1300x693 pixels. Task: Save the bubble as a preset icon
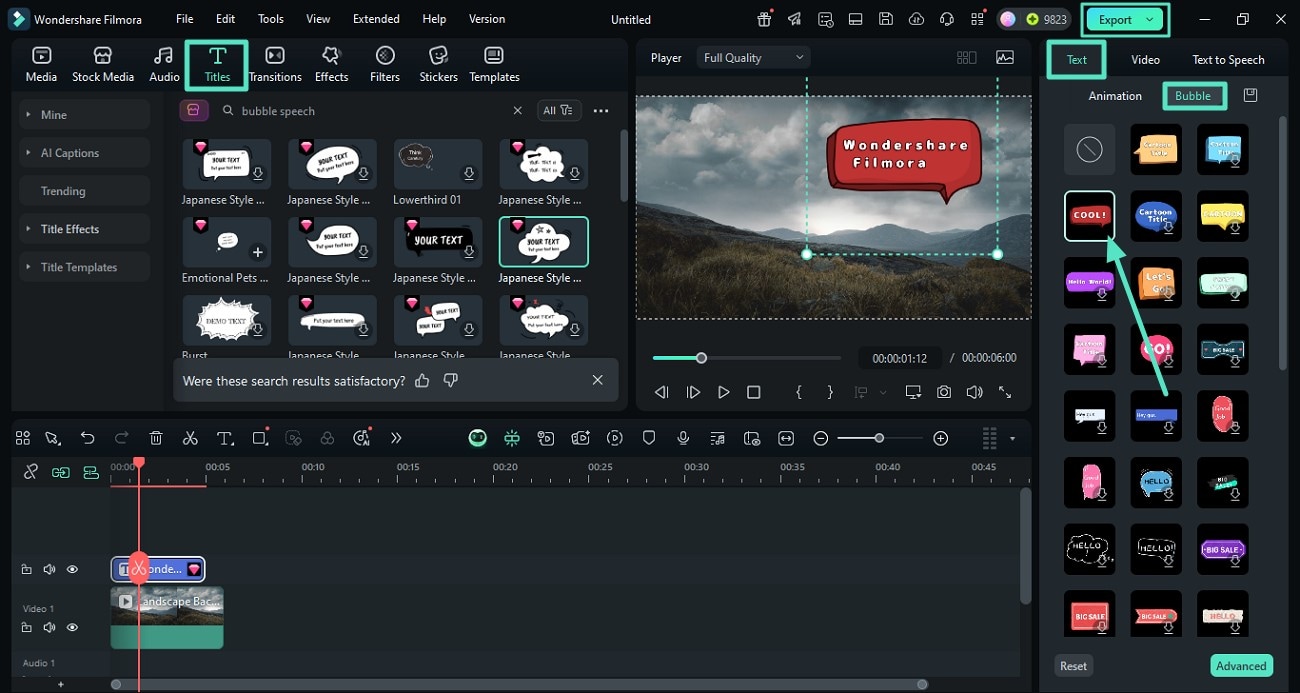pyautogui.click(x=1250, y=95)
